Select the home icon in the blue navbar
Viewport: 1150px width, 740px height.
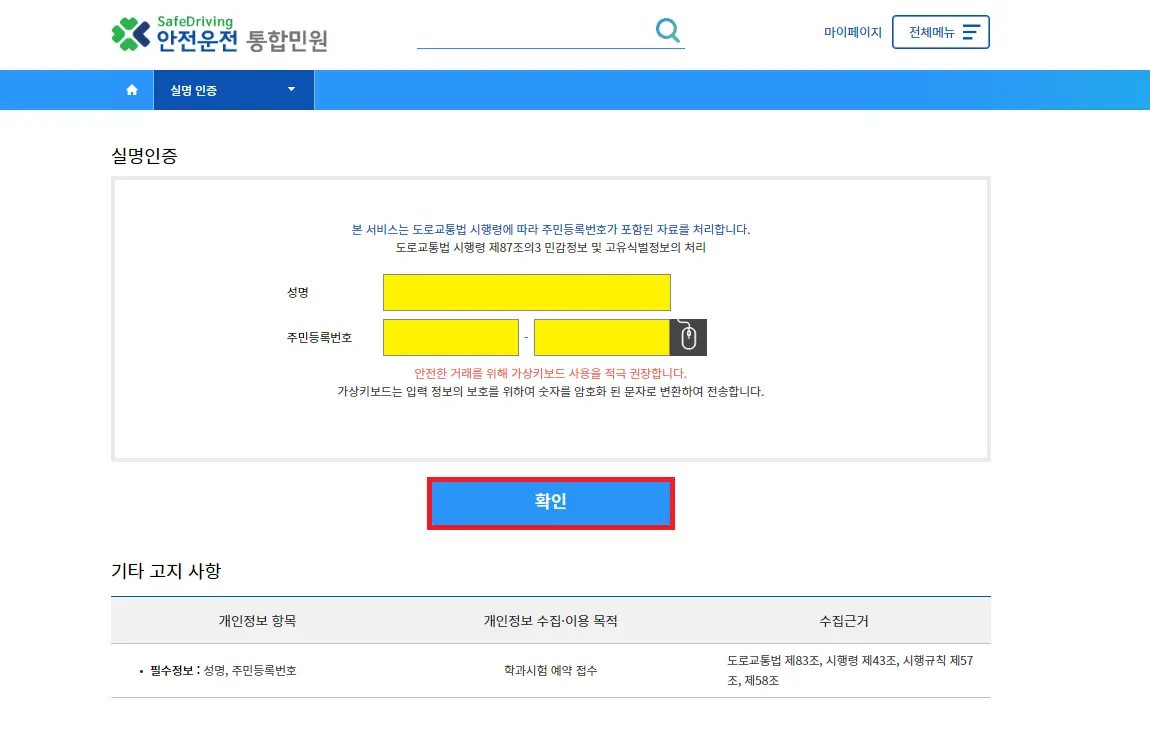(x=131, y=89)
